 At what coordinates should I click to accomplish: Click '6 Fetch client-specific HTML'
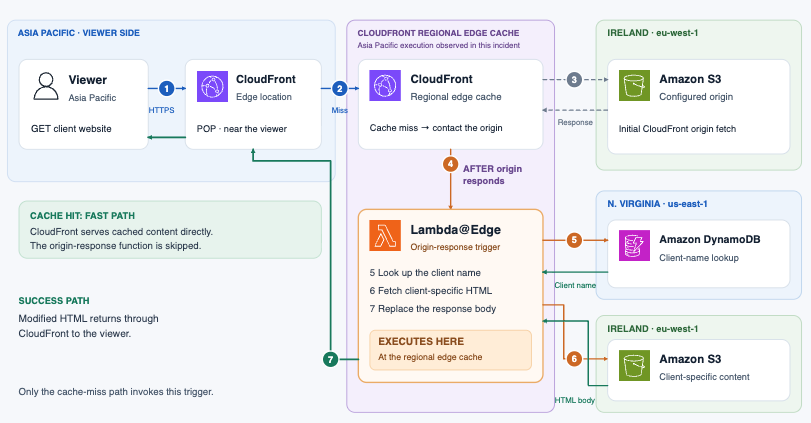(x=430, y=291)
